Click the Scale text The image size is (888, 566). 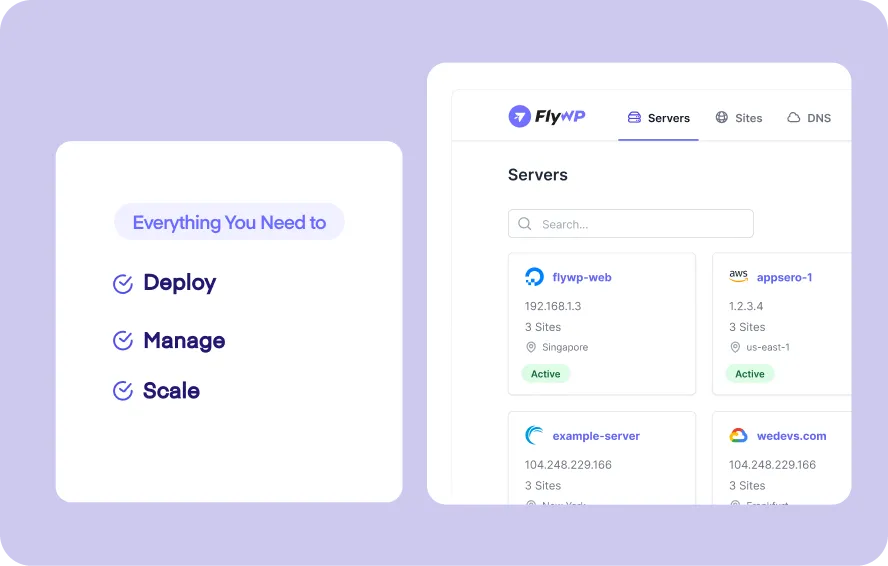click(x=171, y=391)
